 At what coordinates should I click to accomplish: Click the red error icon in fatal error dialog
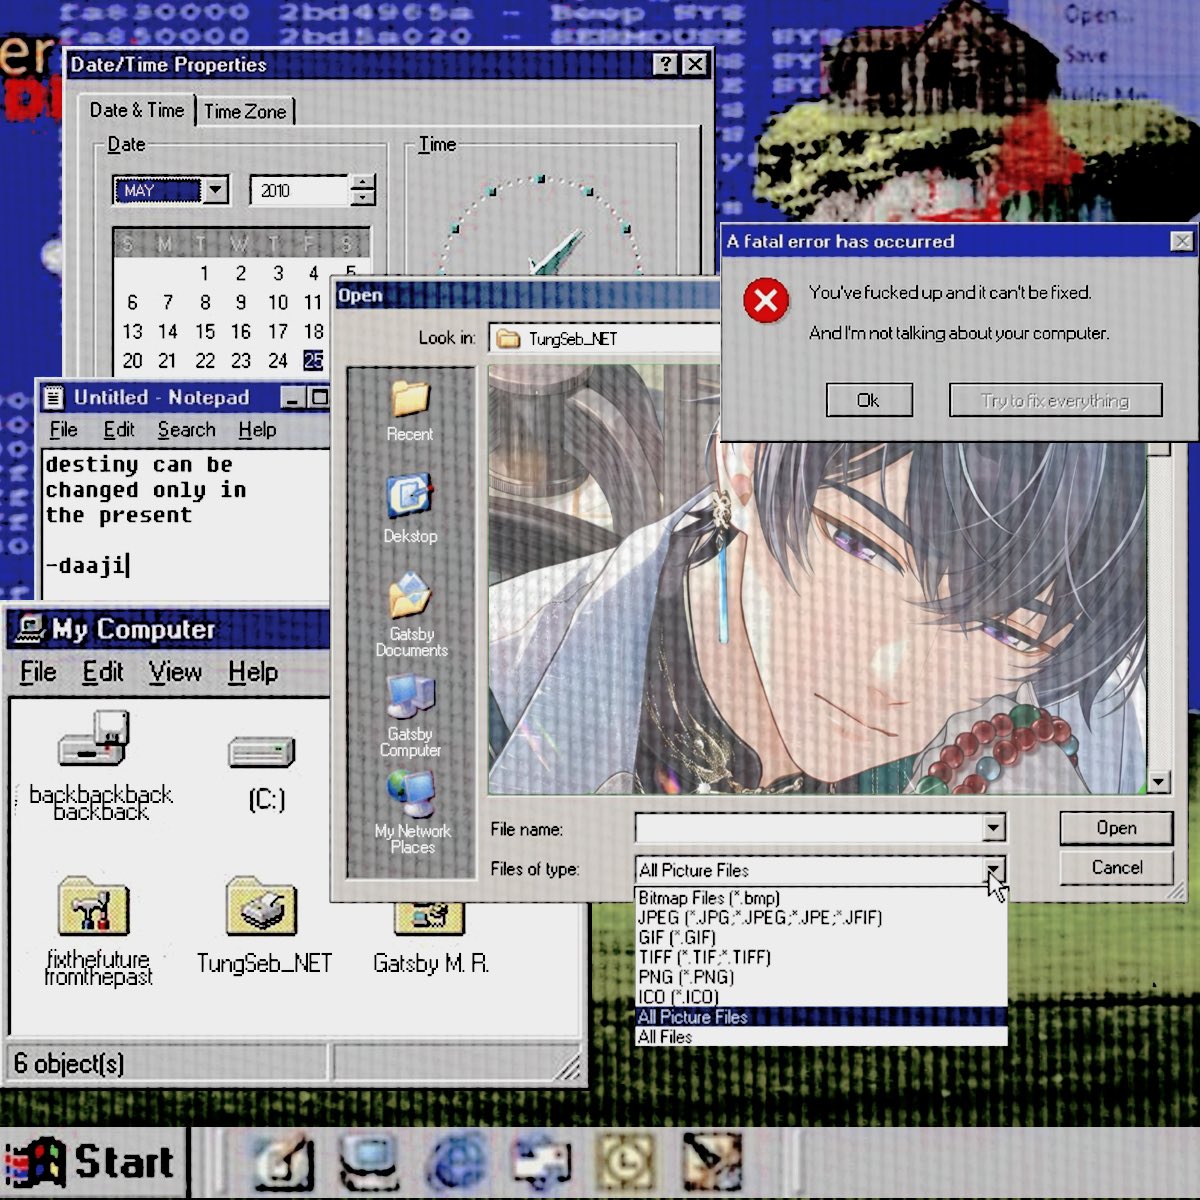(766, 300)
